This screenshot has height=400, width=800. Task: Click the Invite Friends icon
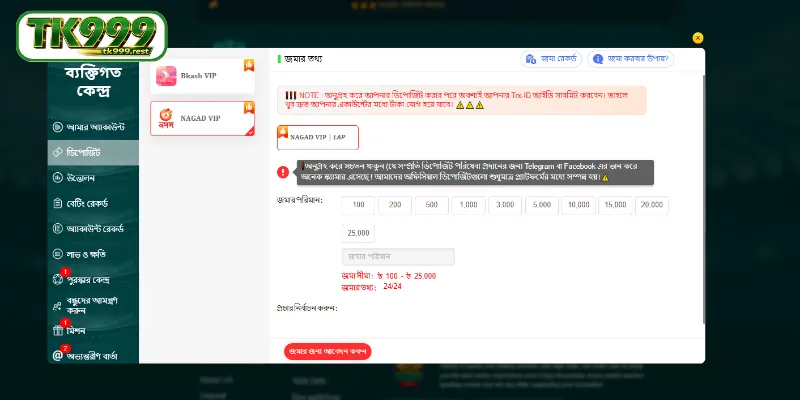click(x=58, y=306)
